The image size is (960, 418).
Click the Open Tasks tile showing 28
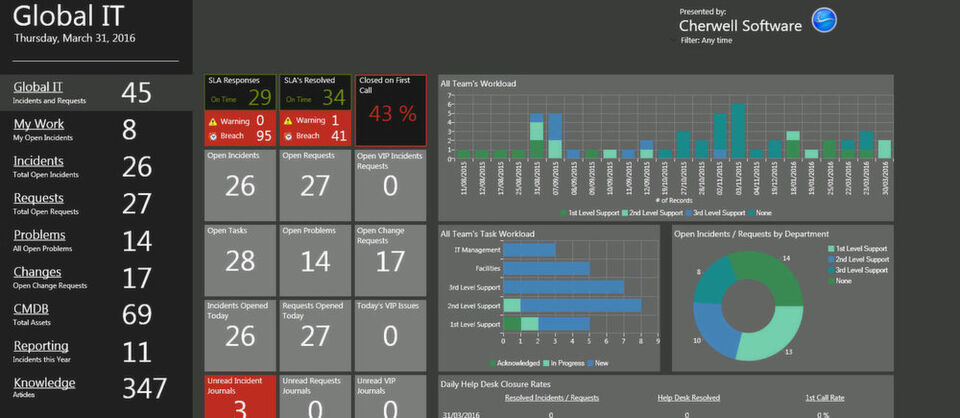240,261
